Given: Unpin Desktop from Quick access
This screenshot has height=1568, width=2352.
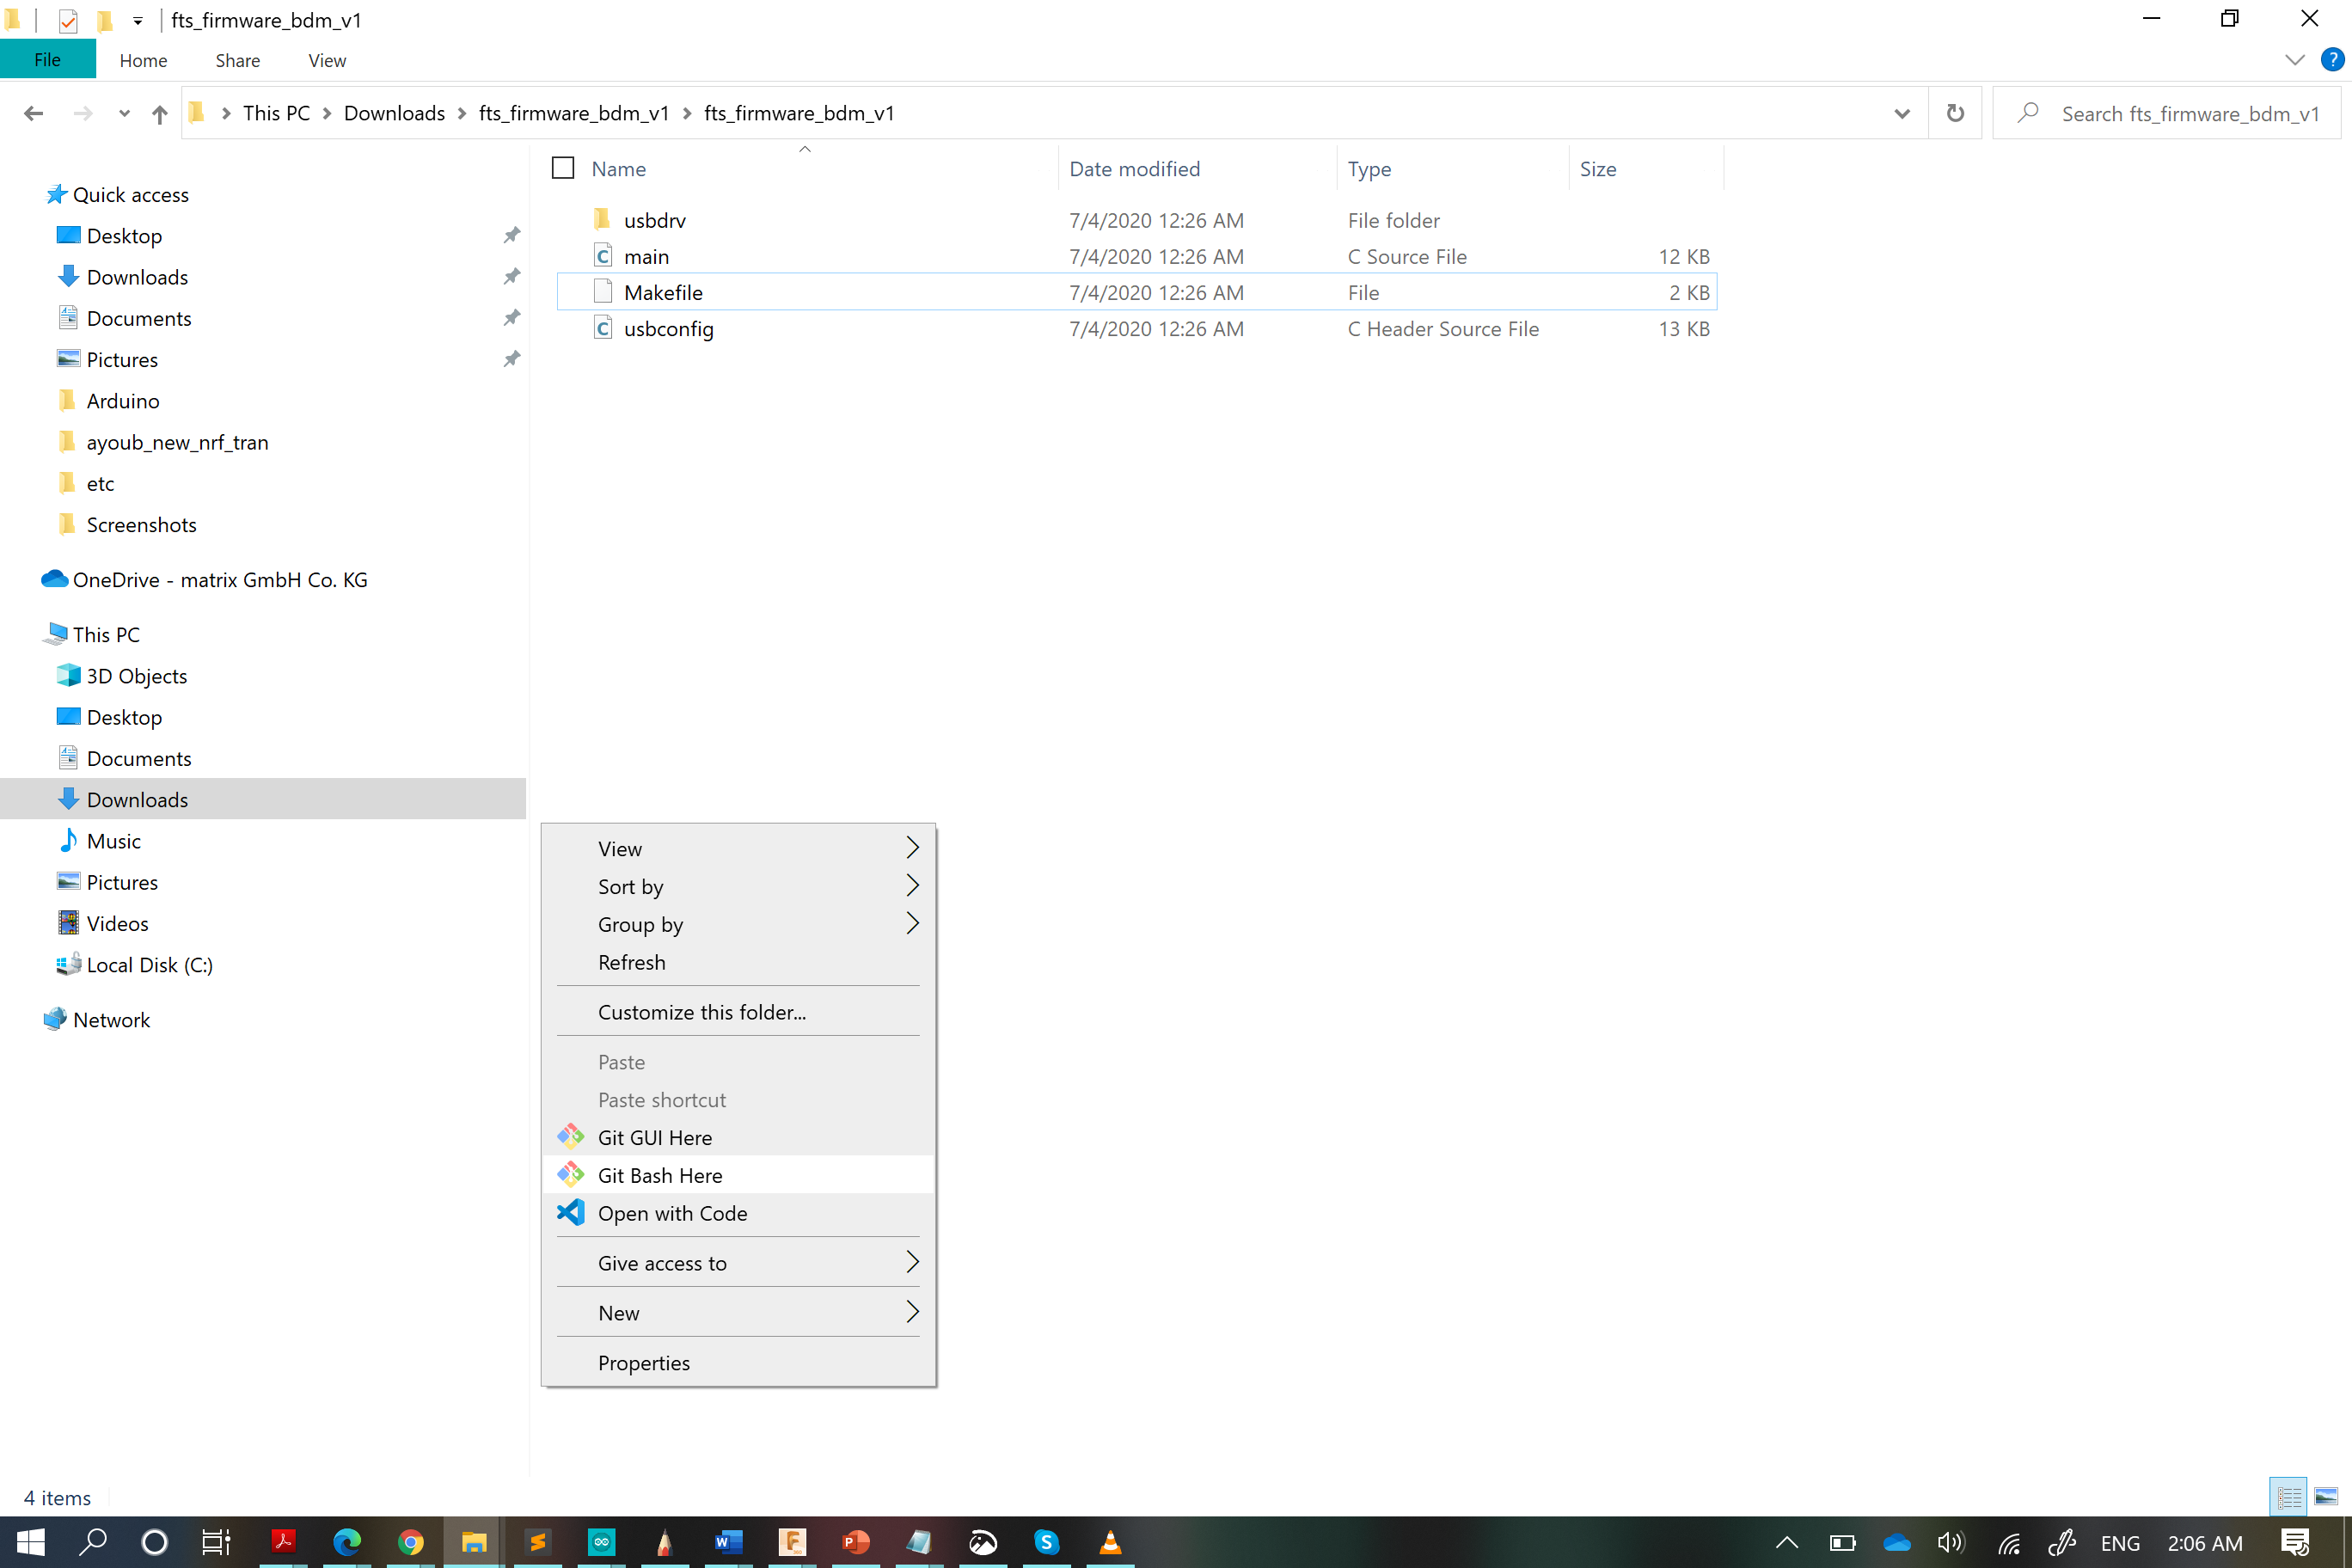Looking at the screenshot, I should 511,235.
